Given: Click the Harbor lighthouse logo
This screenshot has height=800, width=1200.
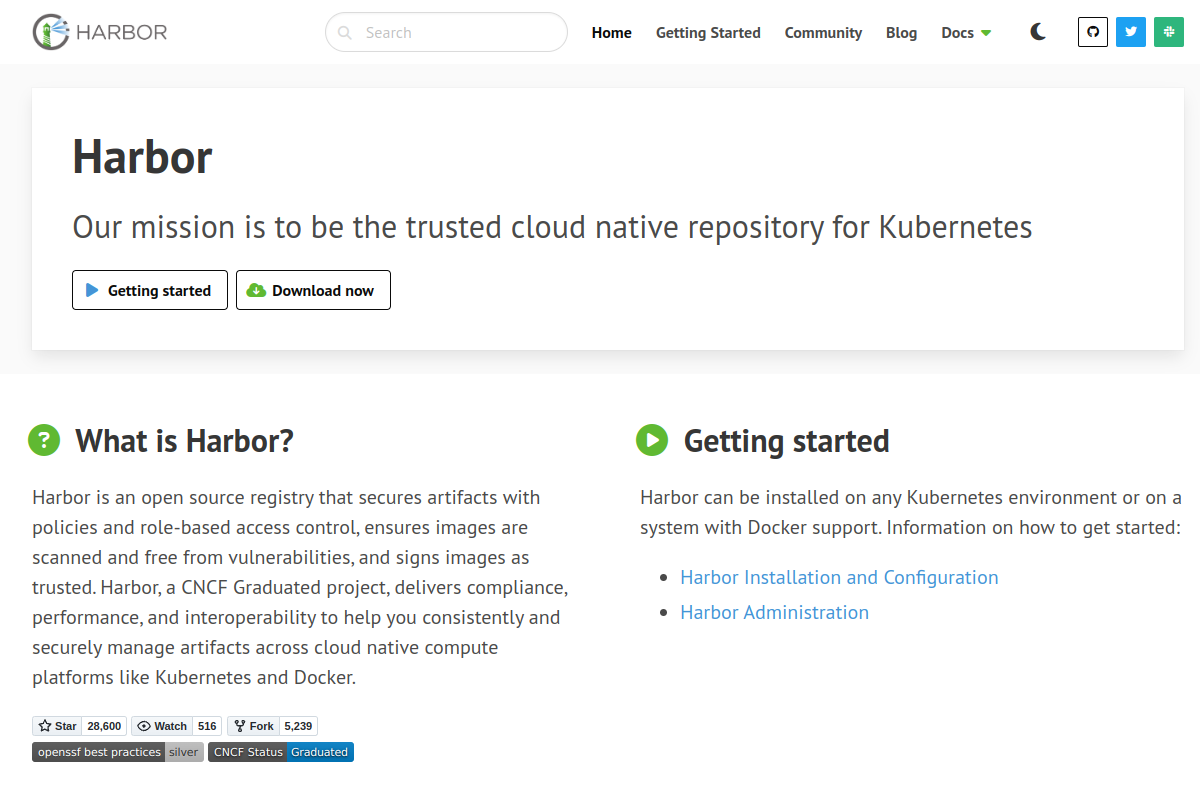Looking at the screenshot, I should click(x=100, y=32).
